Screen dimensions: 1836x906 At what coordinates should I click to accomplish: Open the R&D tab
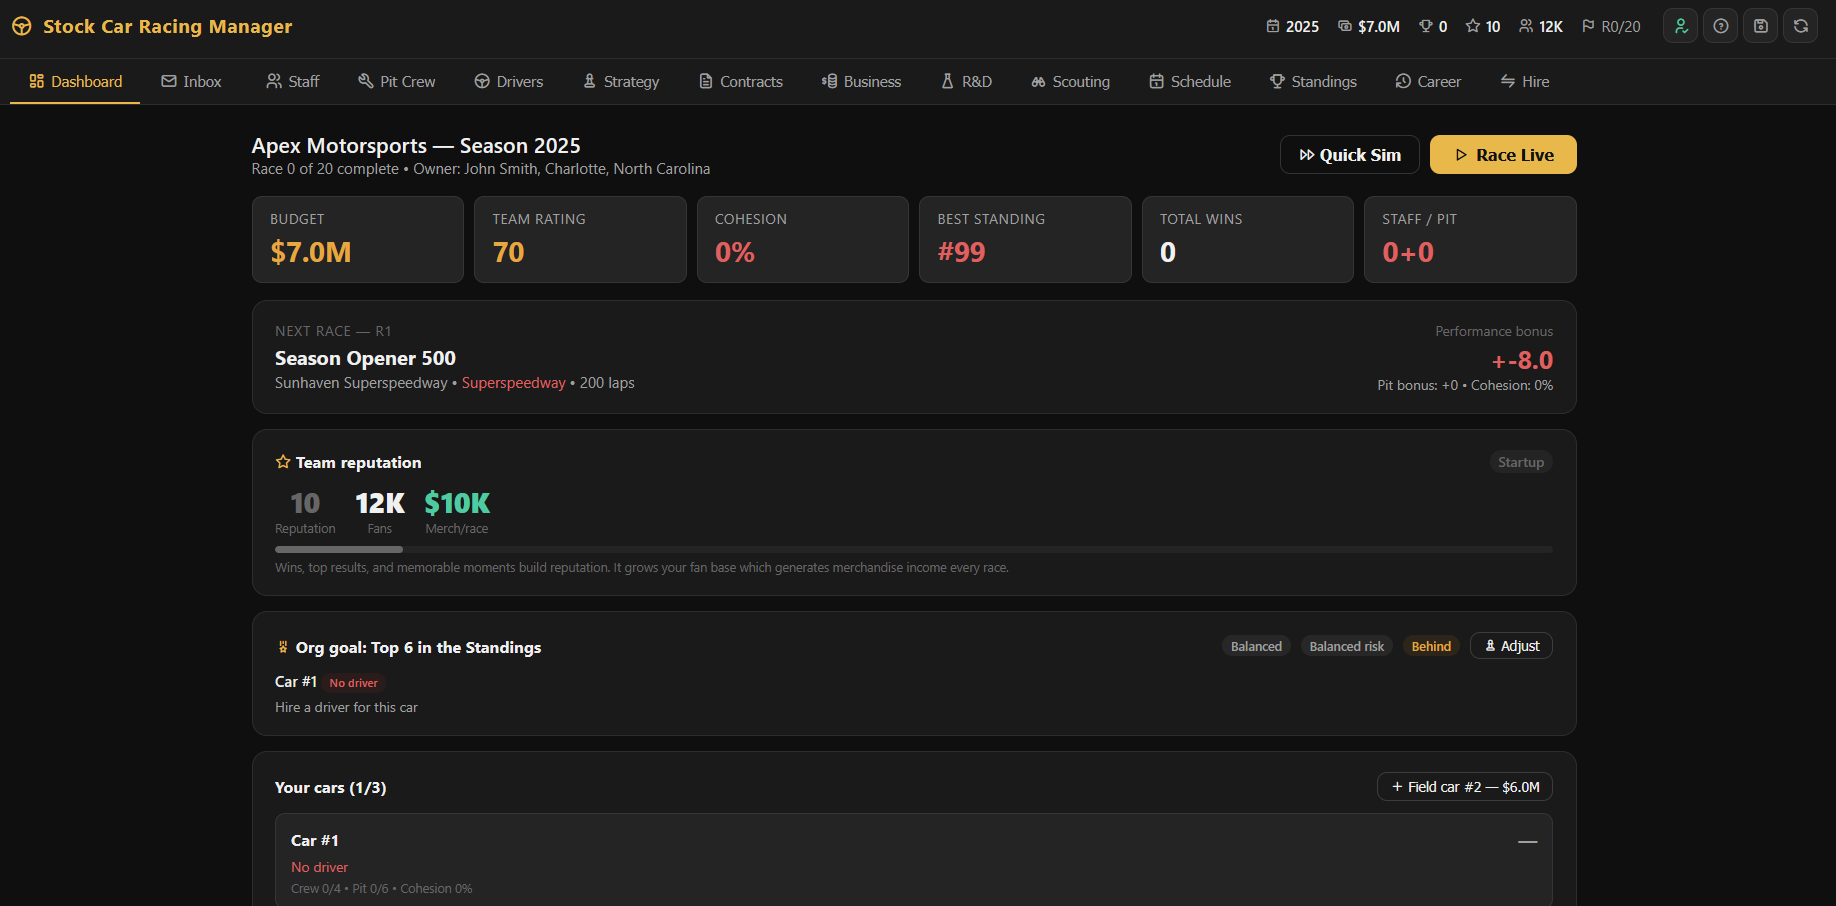coord(966,82)
